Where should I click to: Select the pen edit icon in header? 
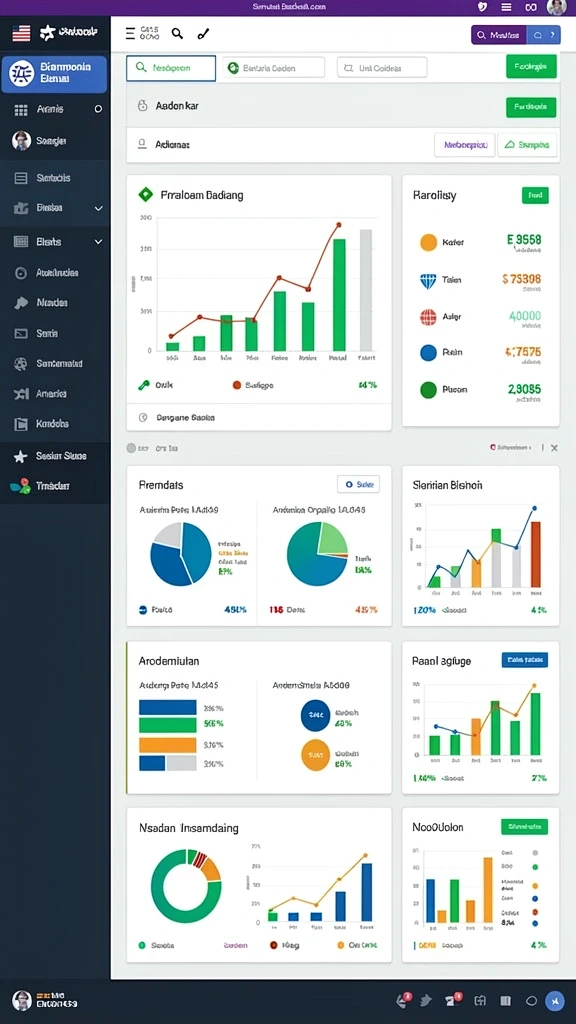pyautogui.click(x=204, y=33)
